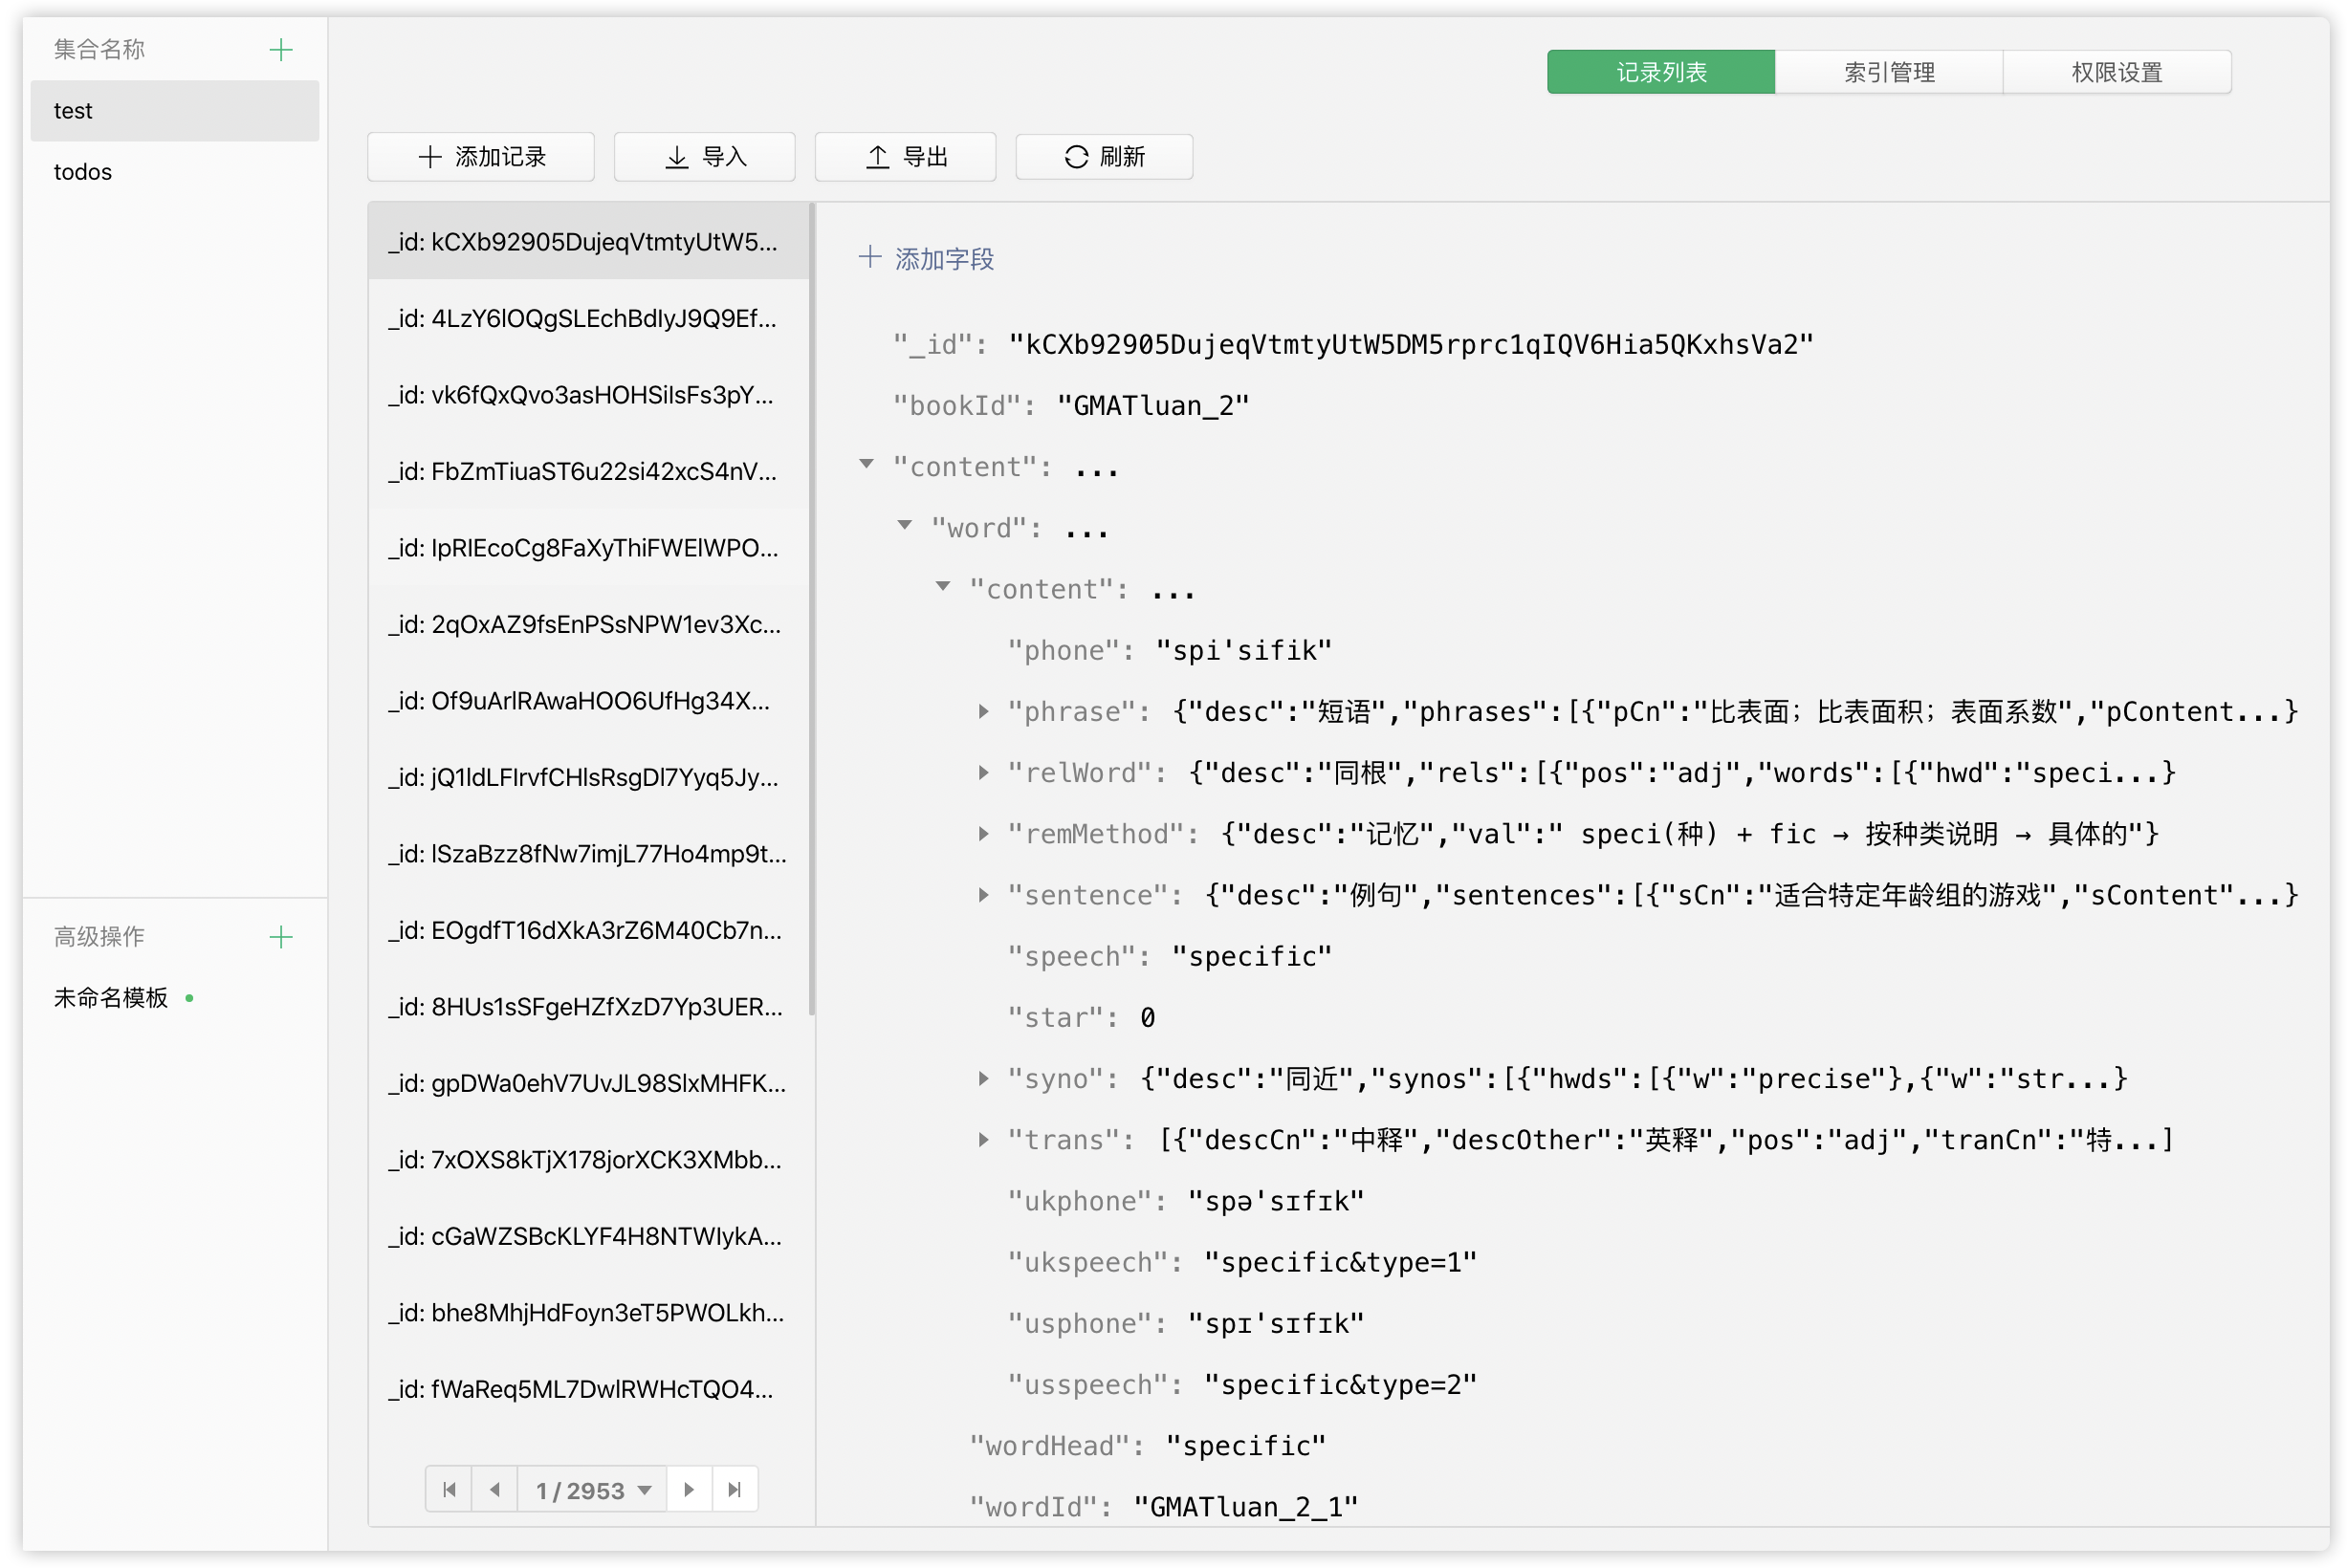The height and width of the screenshot is (1568, 2347).
Task: Click the full "_id" value string
Action: tap(1410, 344)
